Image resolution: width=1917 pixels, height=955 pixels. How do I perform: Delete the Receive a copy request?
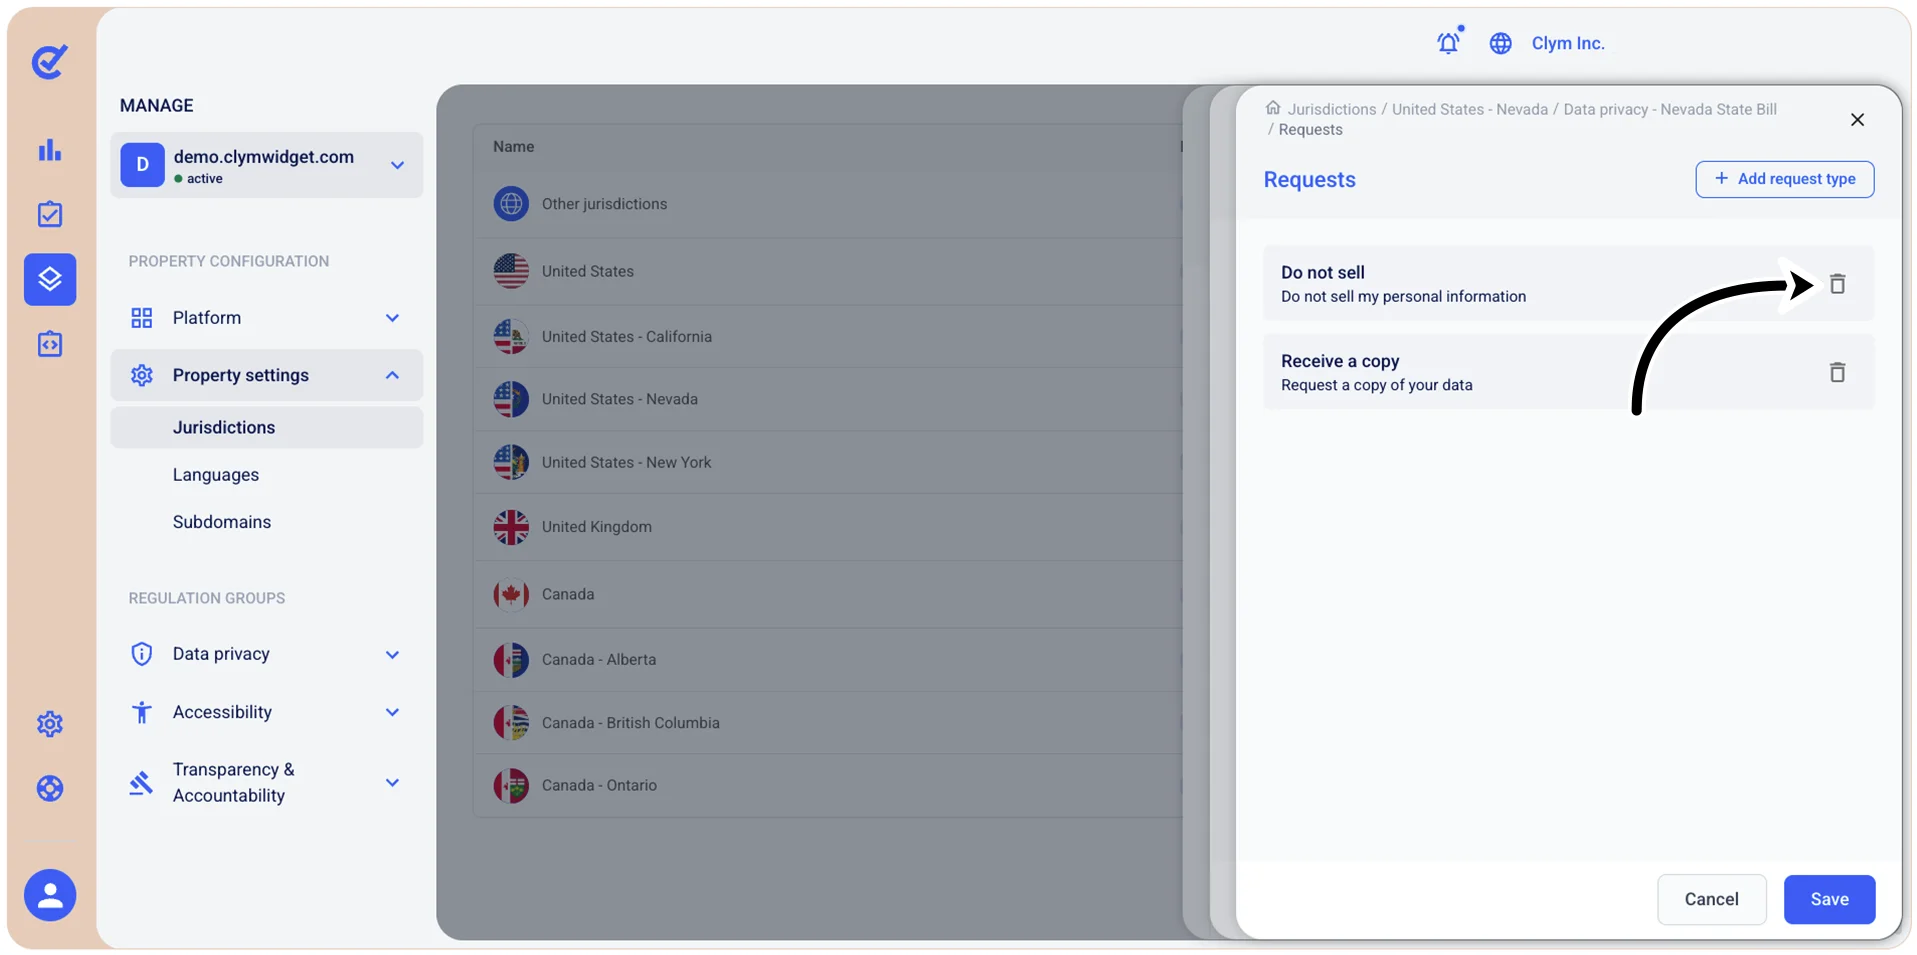pos(1837,372)
